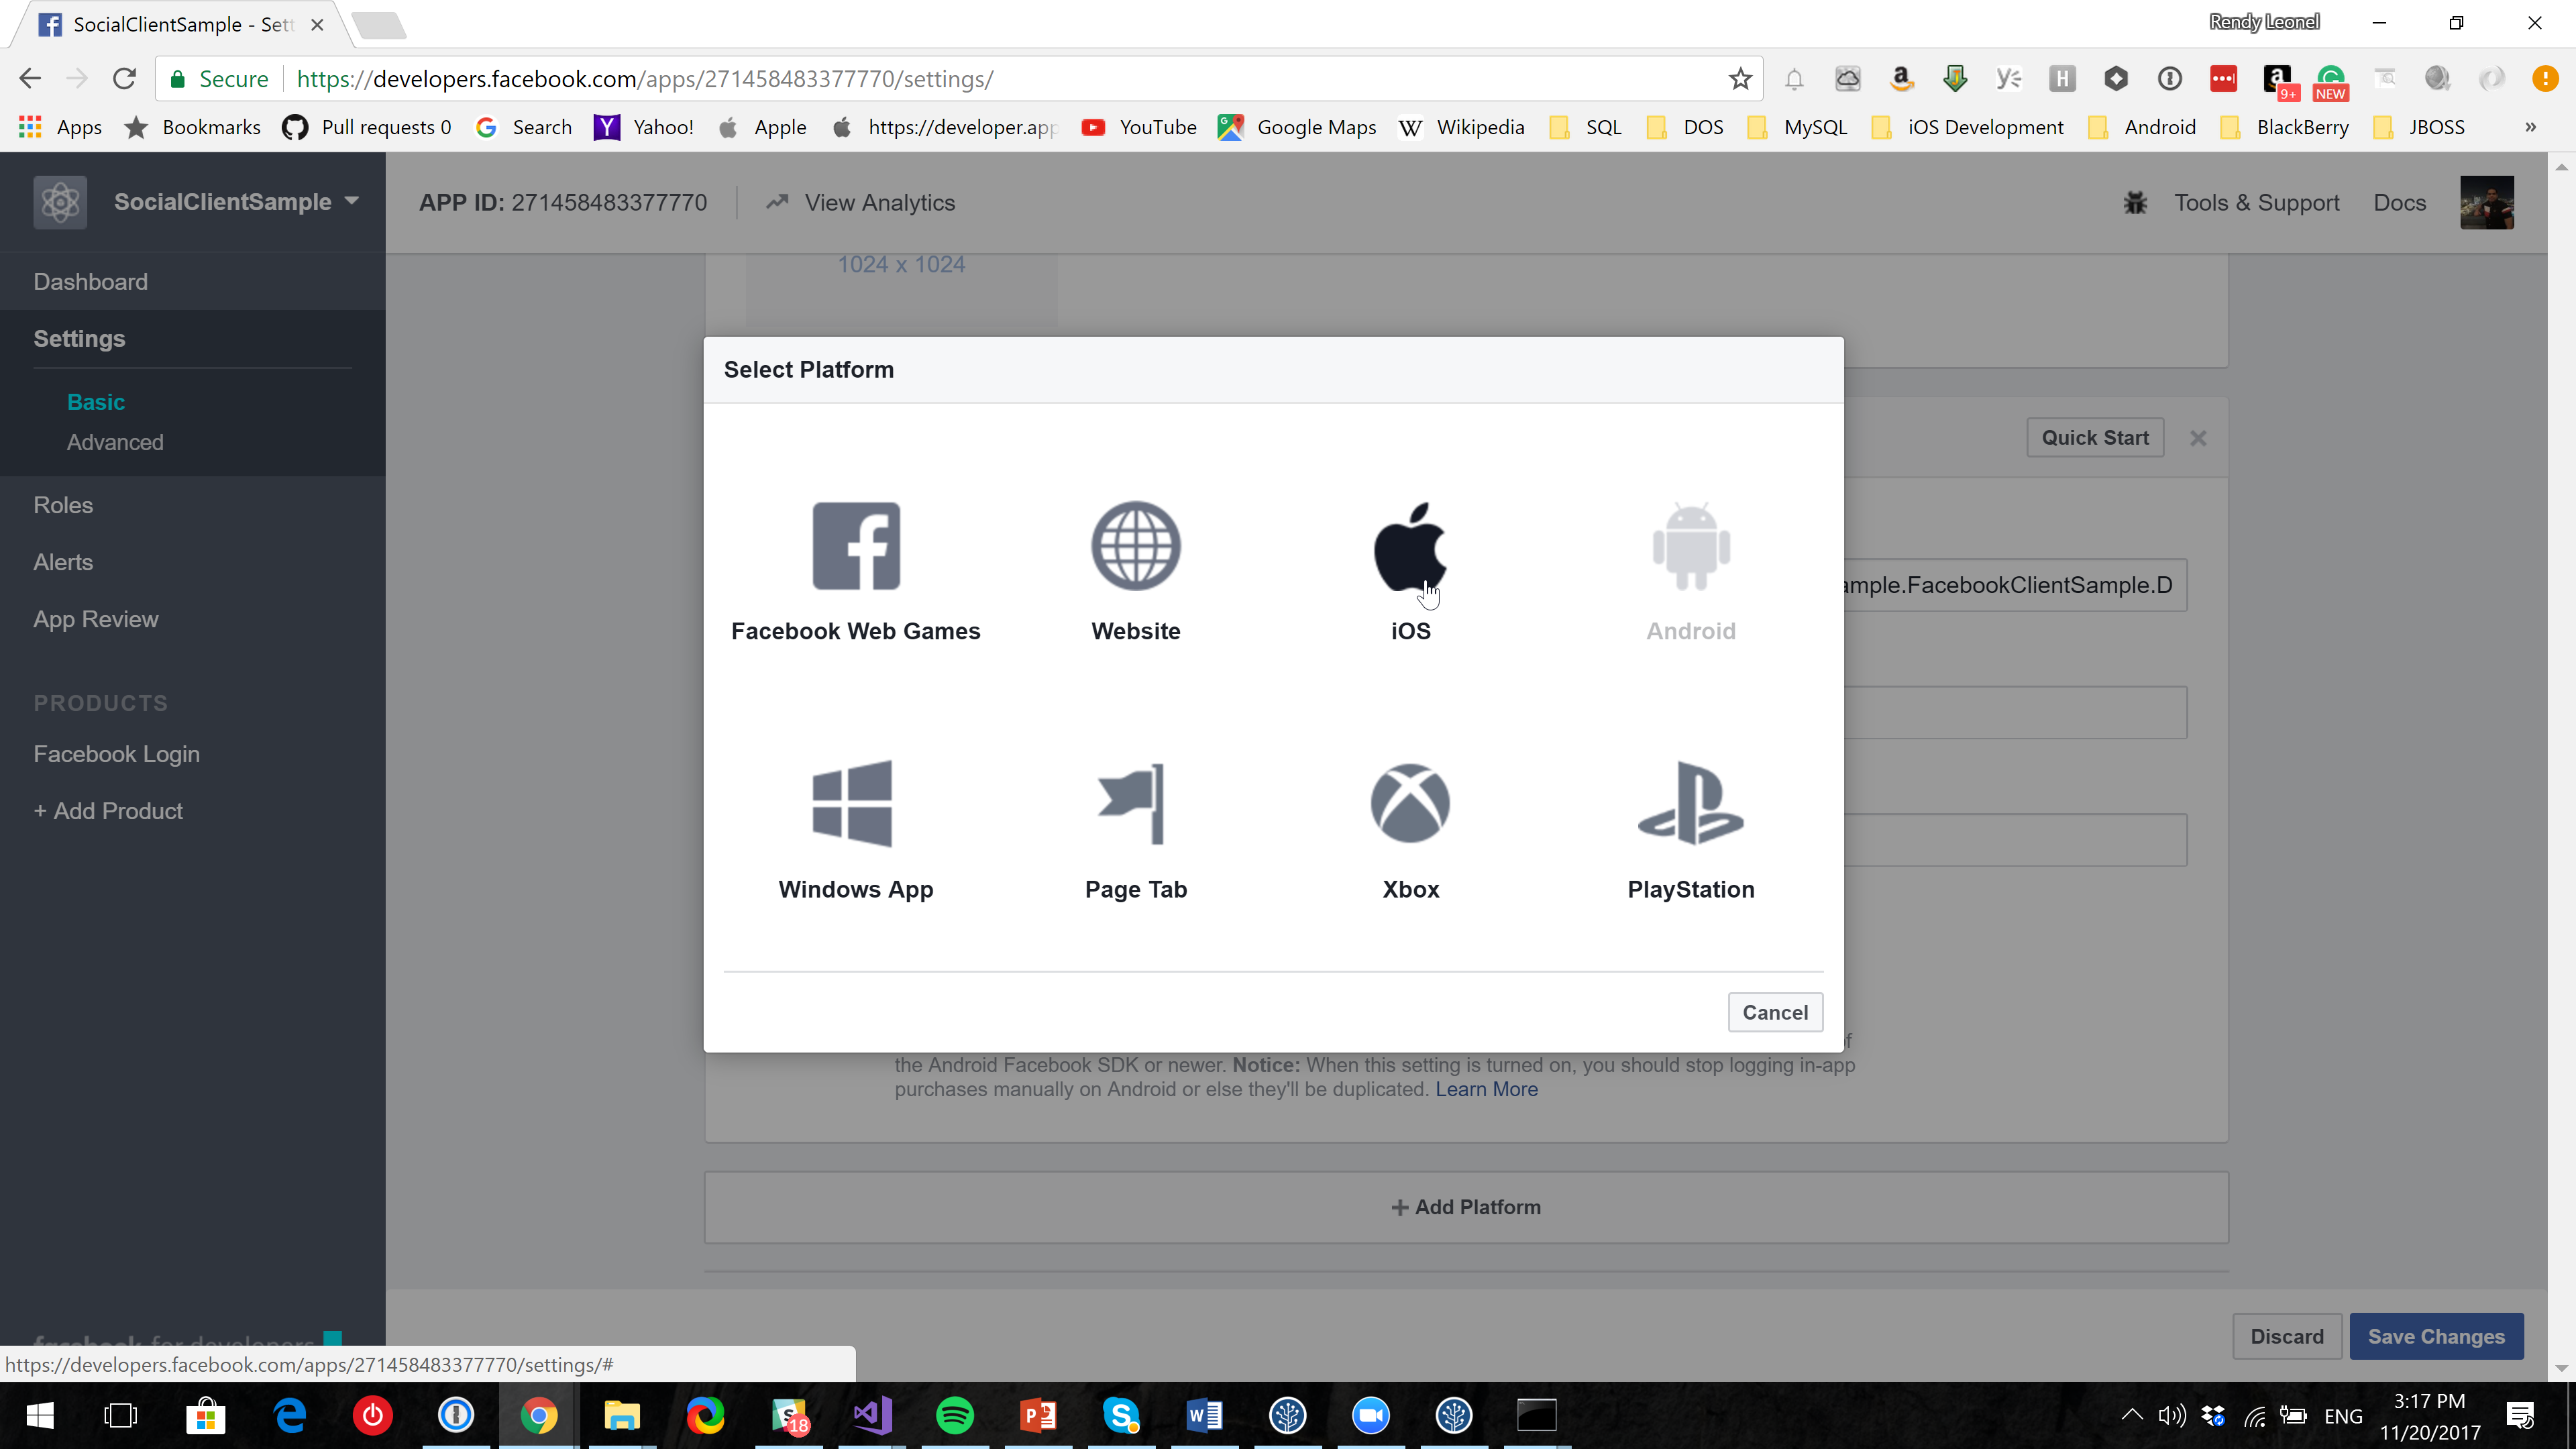Open Advanced settings in sidebar
2576x1449 pixels.
(x=115, y=442)
